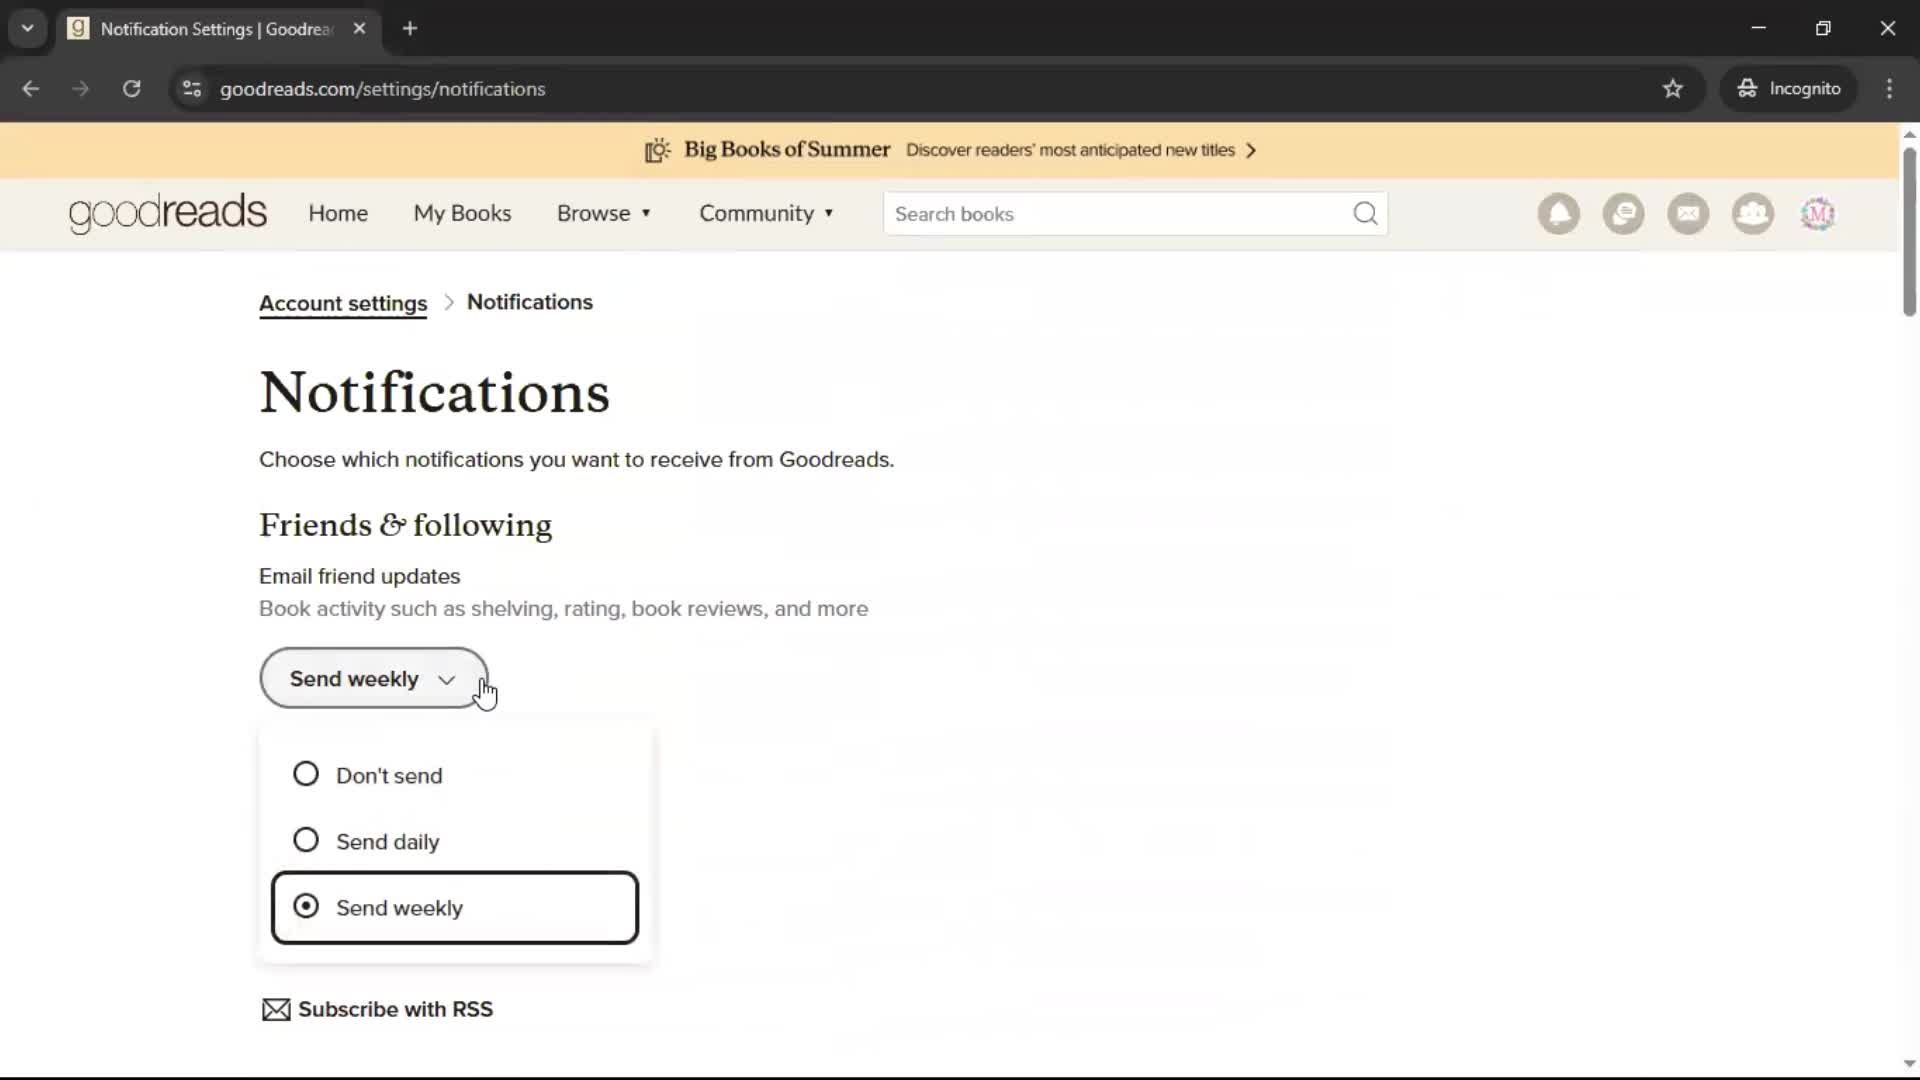This screenshot has width=1920, height=1080.
Task: Open the messages envelope icon
Action: [x=1689, y=214]
